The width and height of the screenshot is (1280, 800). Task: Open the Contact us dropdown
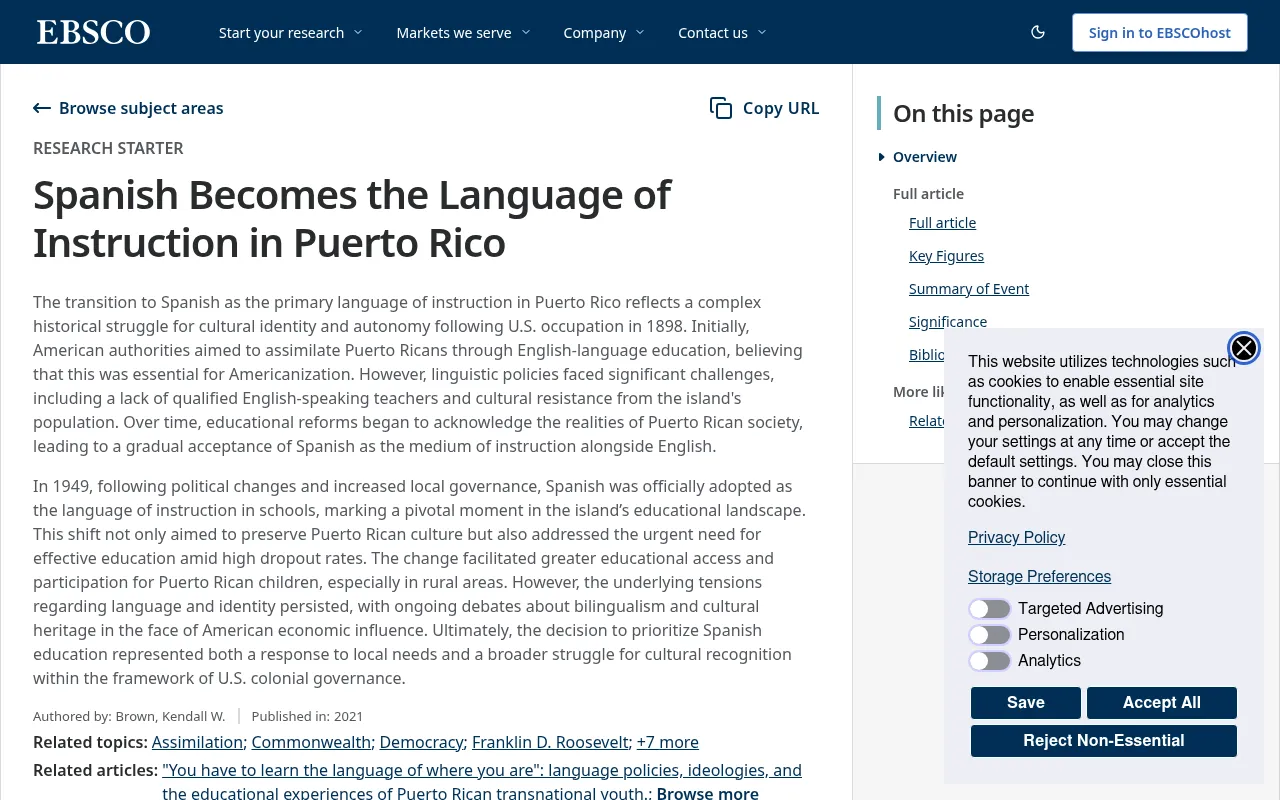coord(722,32)
